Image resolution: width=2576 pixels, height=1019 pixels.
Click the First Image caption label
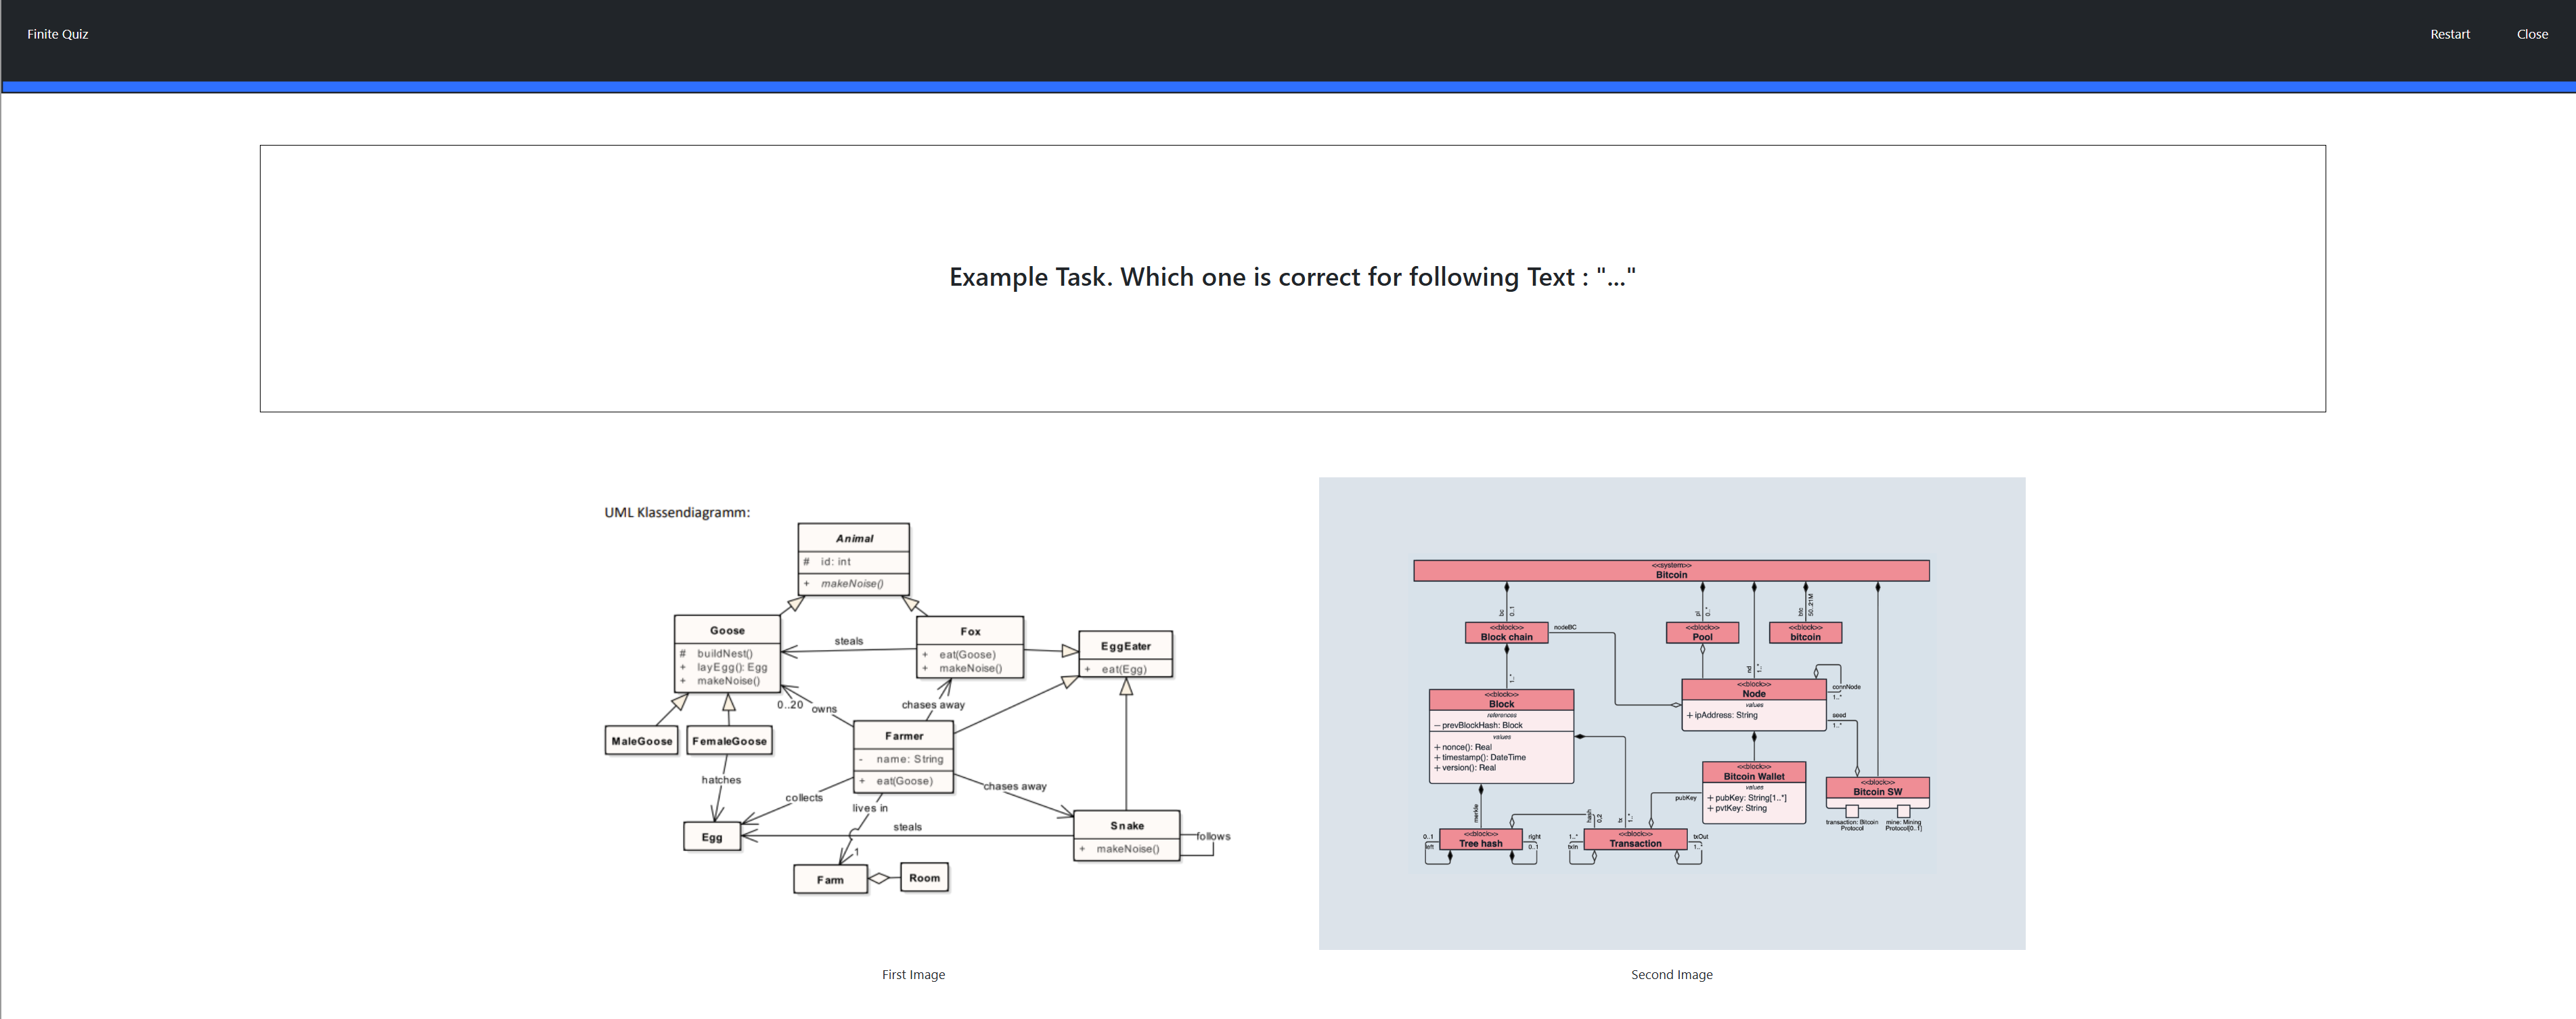913,974
